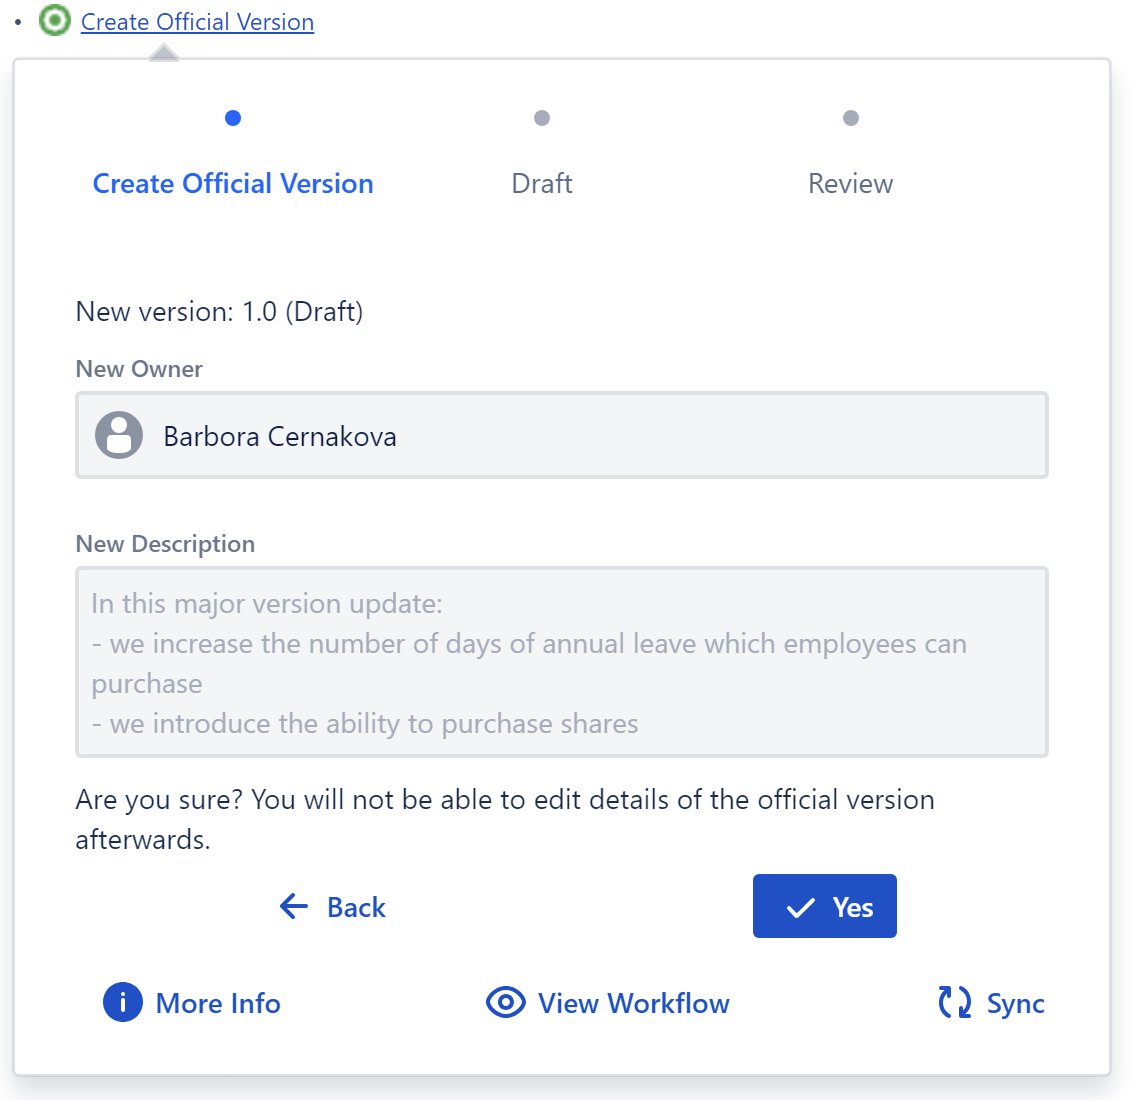Viewport: 1132px width, 1100px height.
Task: Click the dot above the Review step
Action: point(851,118)
